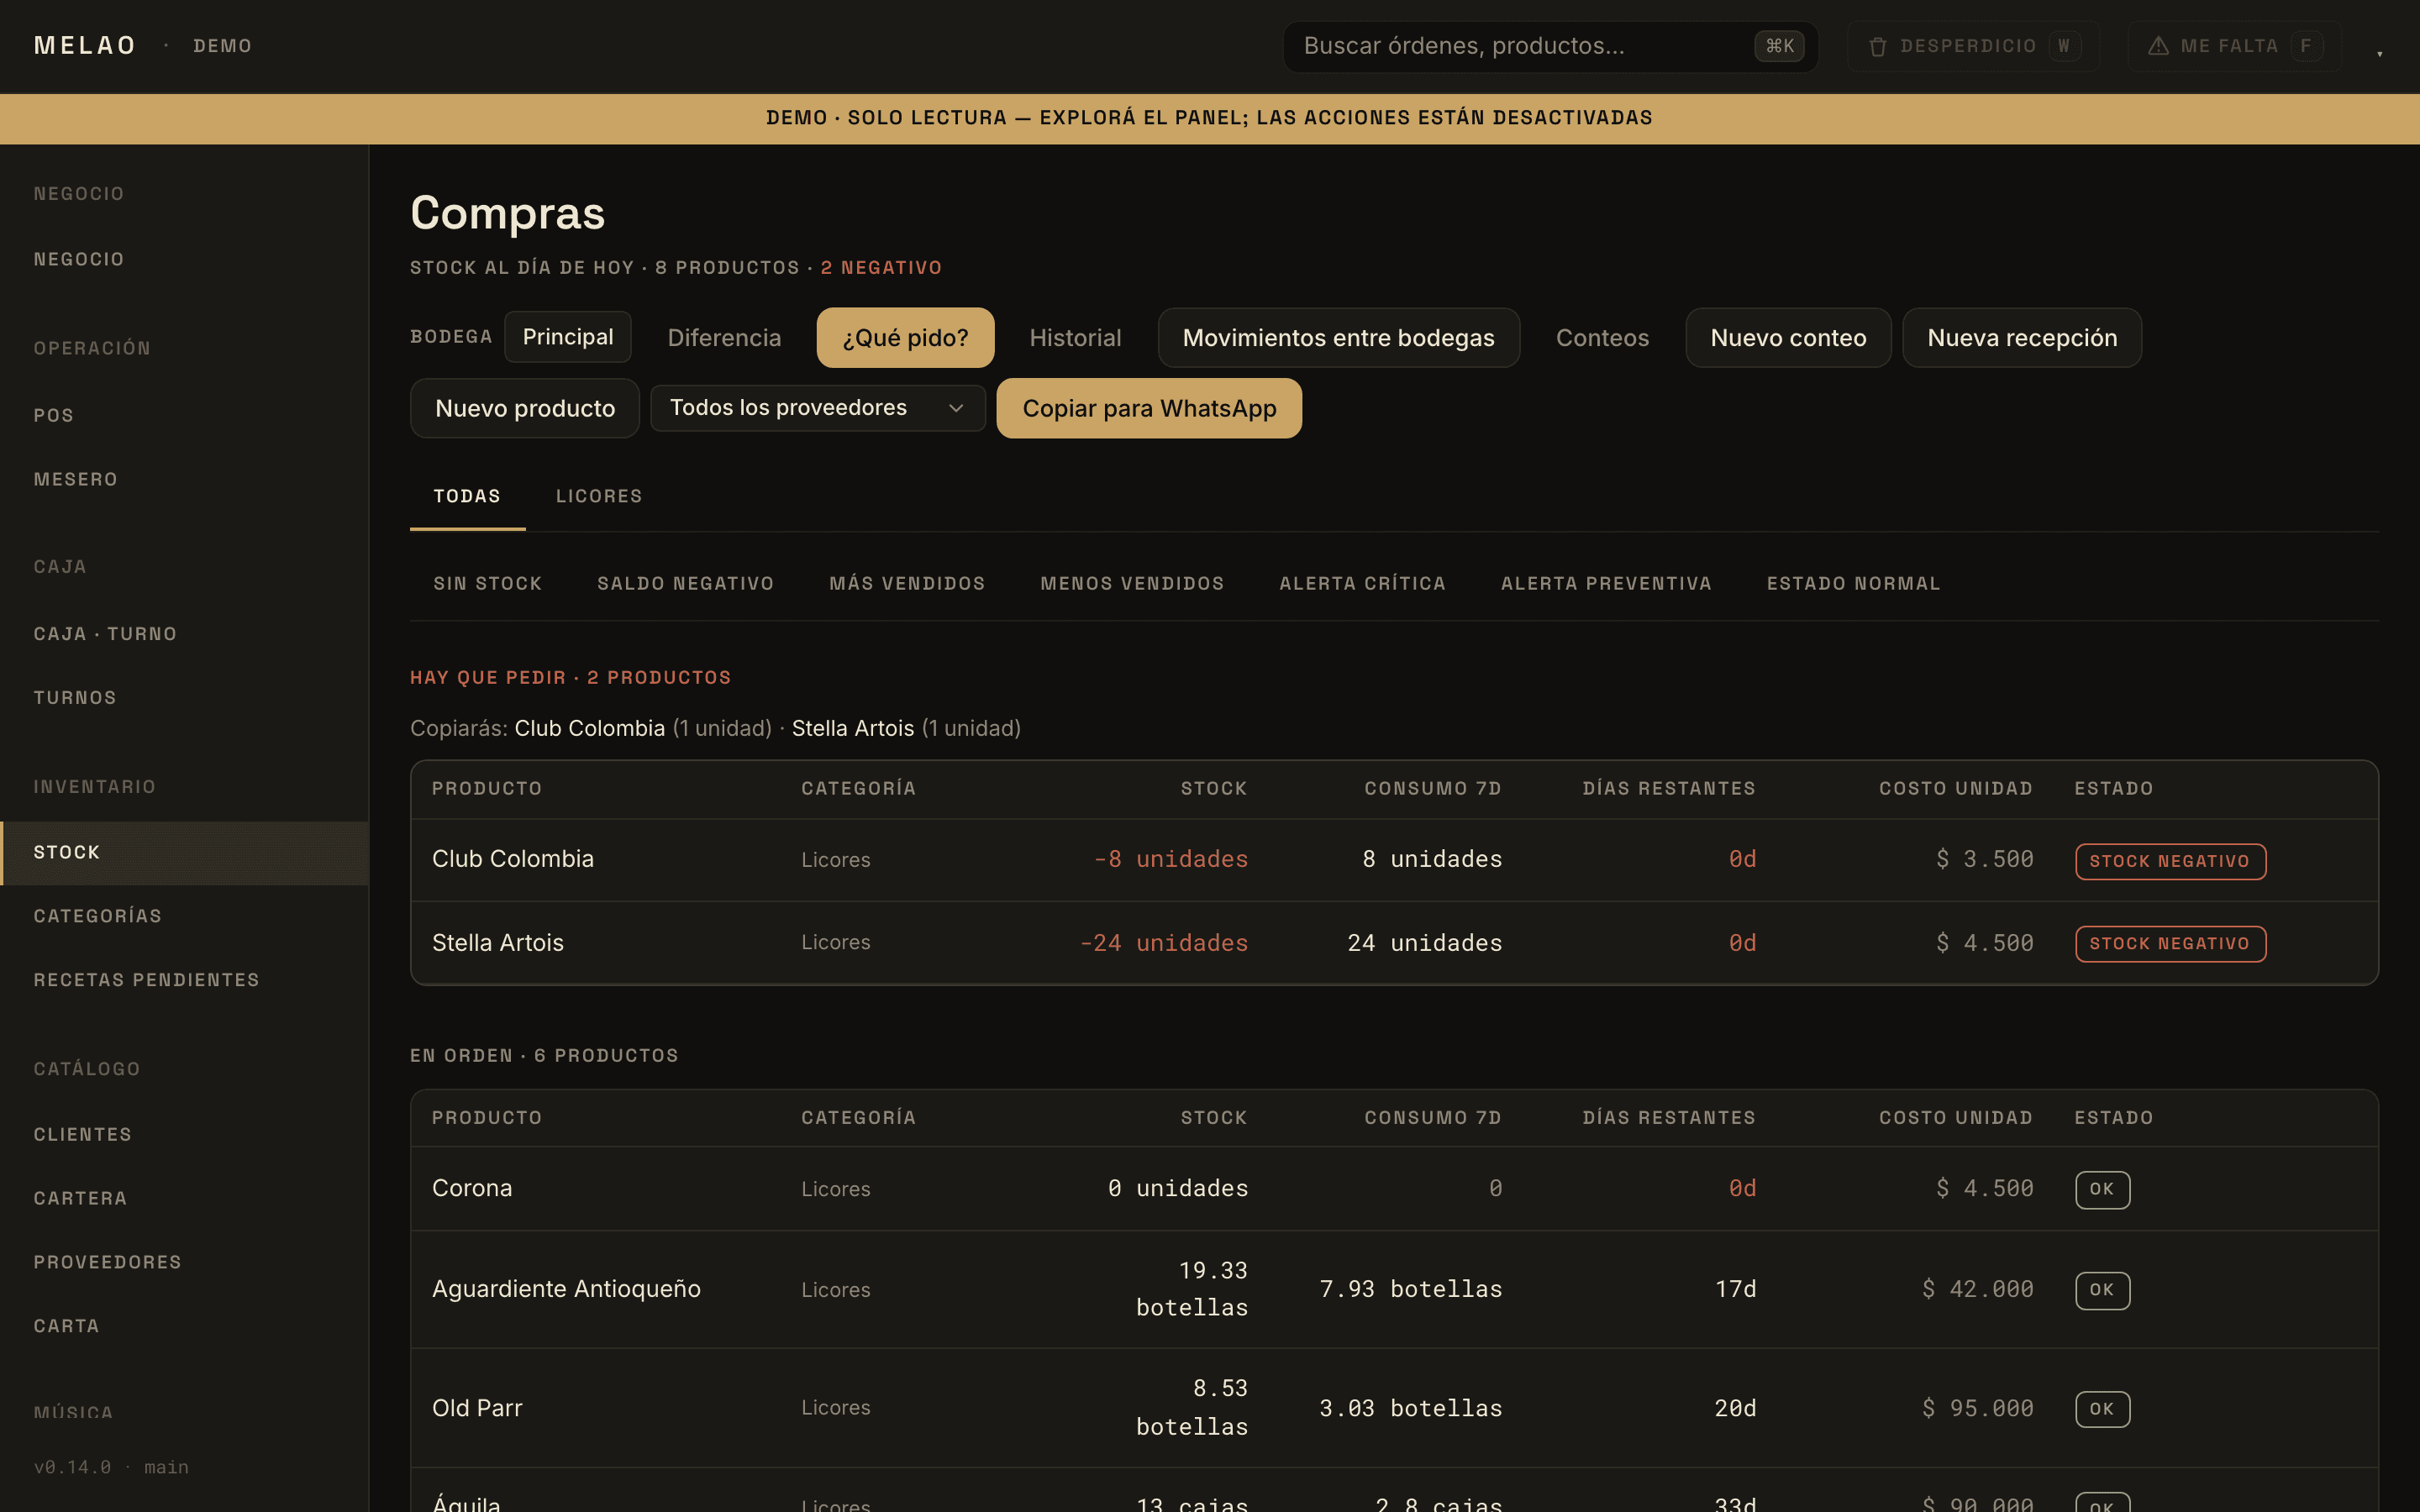Click the Old Parr product name
Viewport: 2420px width, 1512px height.
pos(477,1408)
